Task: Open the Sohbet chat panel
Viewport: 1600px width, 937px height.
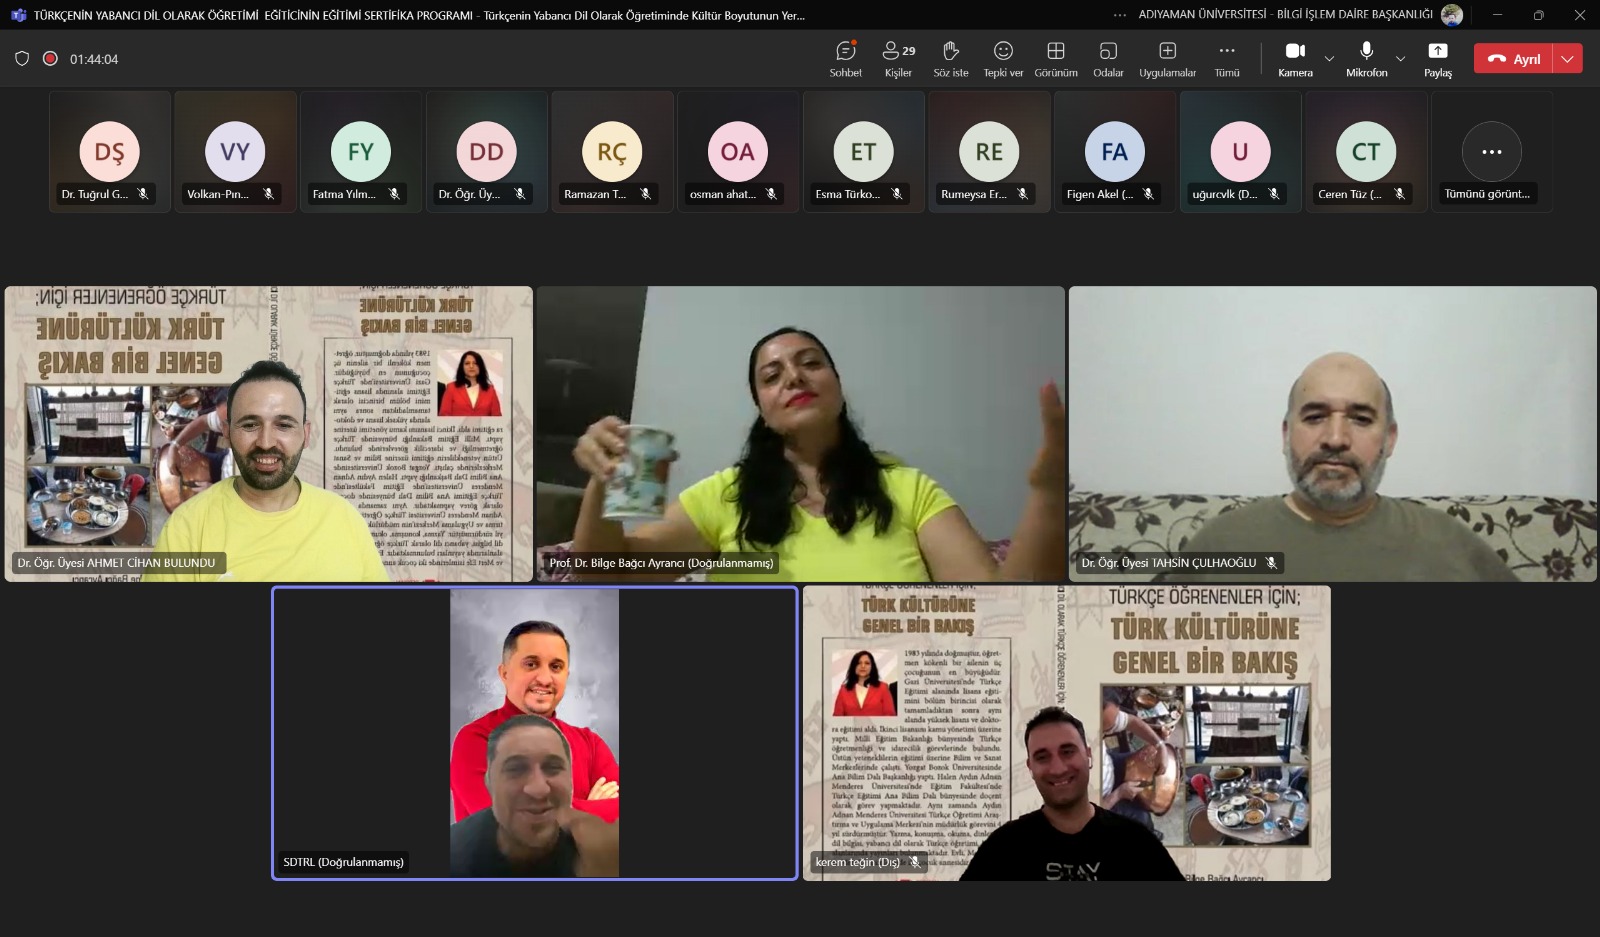Action: (x=845, y=59)
